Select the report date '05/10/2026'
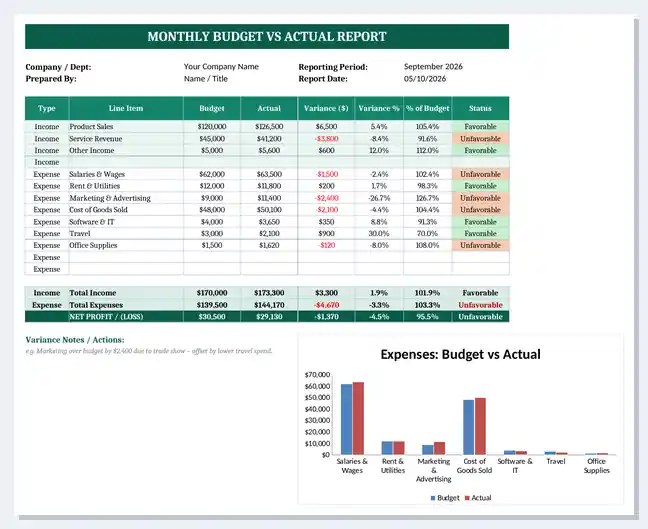Viewport: 648px width, 529px height. click(x=425, y=79)
